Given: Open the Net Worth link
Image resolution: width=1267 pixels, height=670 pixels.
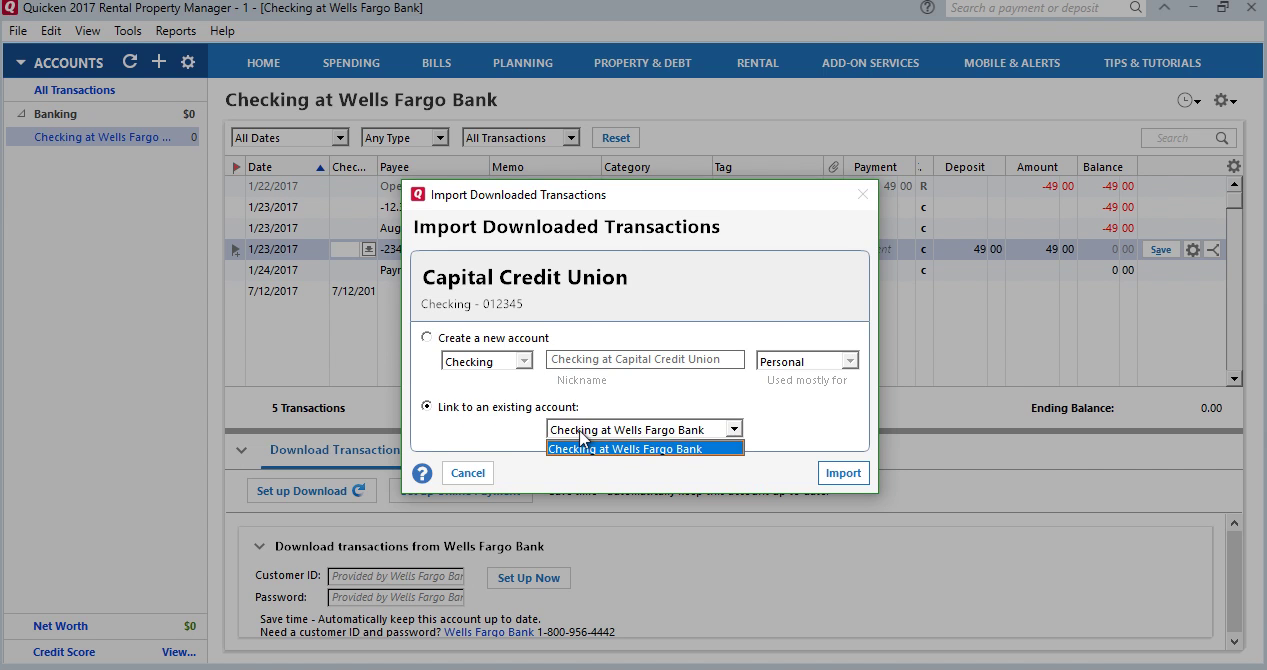Looking at the screenshot, I should pos(60,626).
